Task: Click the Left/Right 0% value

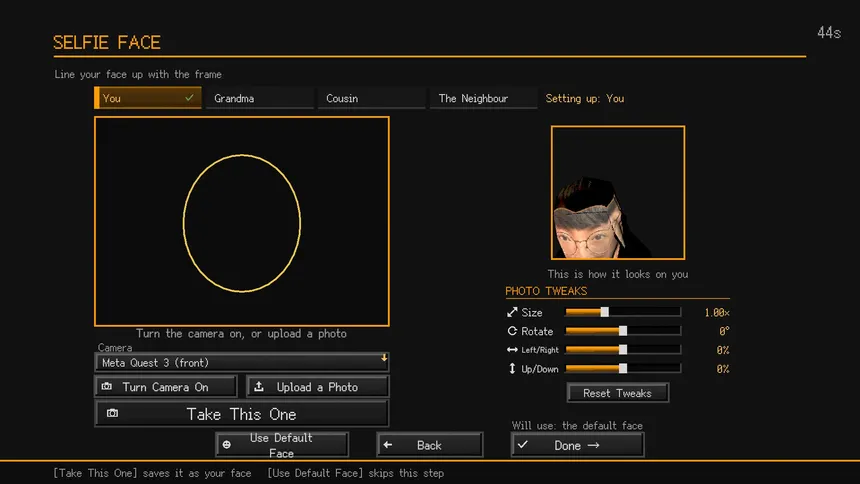Action: (723, 350)
